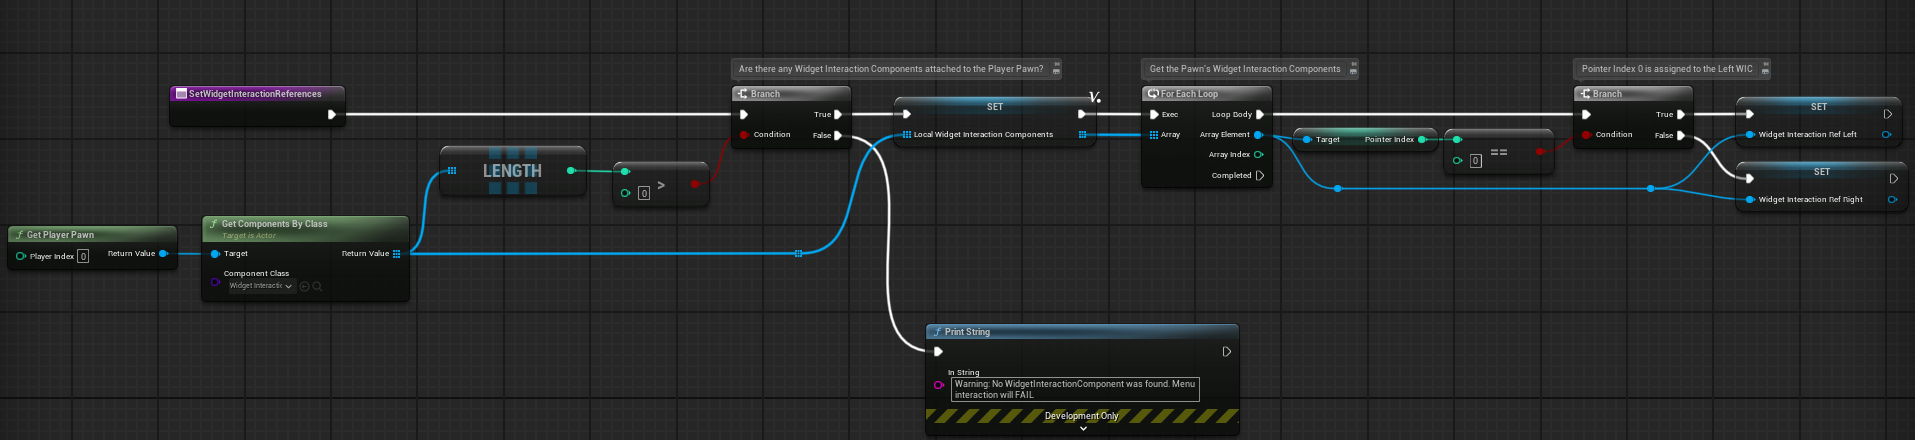Click the Loop Body exec pin

click(x=1260, y=115)
